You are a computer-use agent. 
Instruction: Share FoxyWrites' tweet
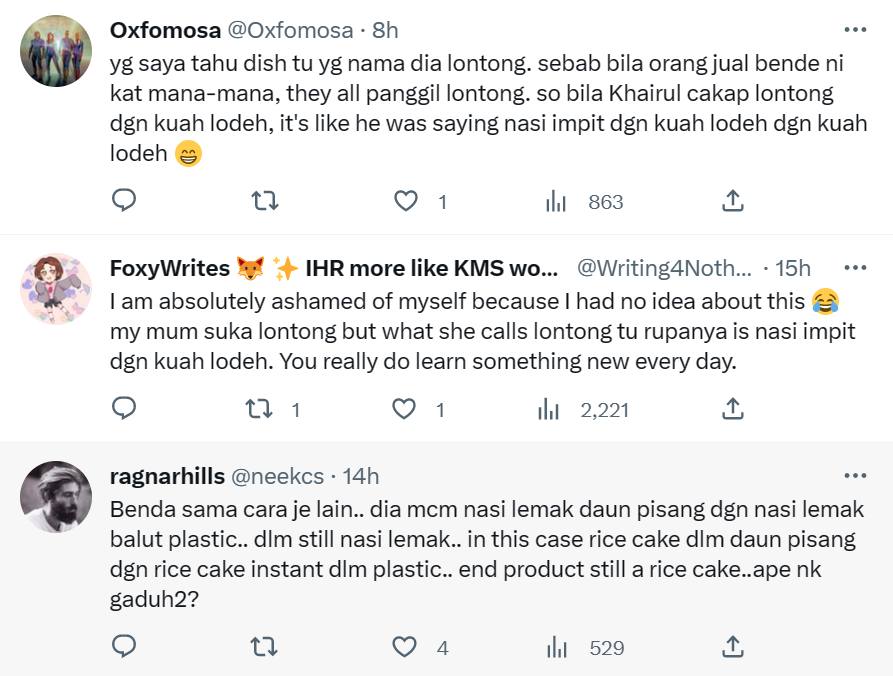point(732,408)
